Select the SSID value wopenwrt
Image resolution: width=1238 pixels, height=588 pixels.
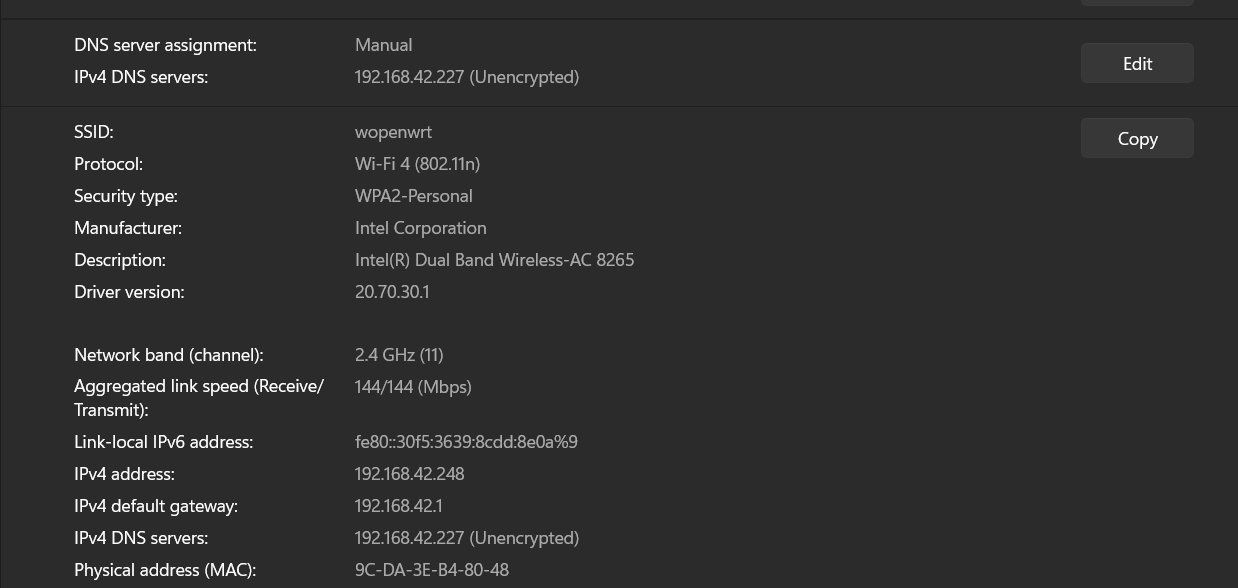point(393,132)
